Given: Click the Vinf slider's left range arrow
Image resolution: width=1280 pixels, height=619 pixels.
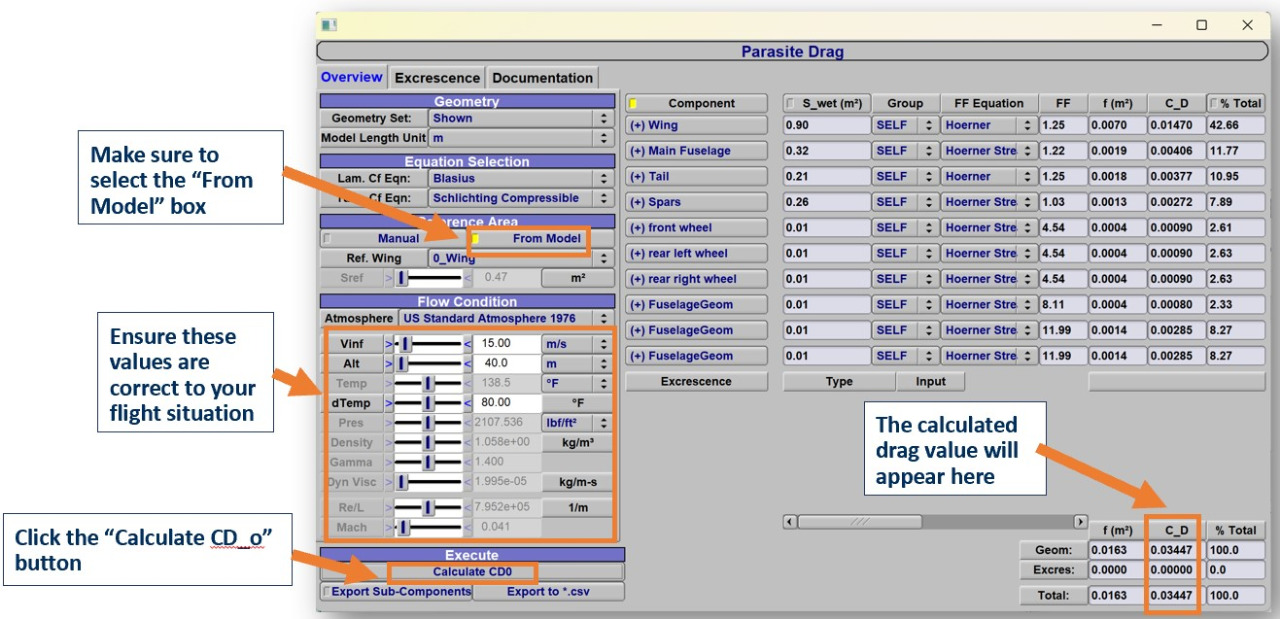Looking at the screenshot, I should coord(391,344).
